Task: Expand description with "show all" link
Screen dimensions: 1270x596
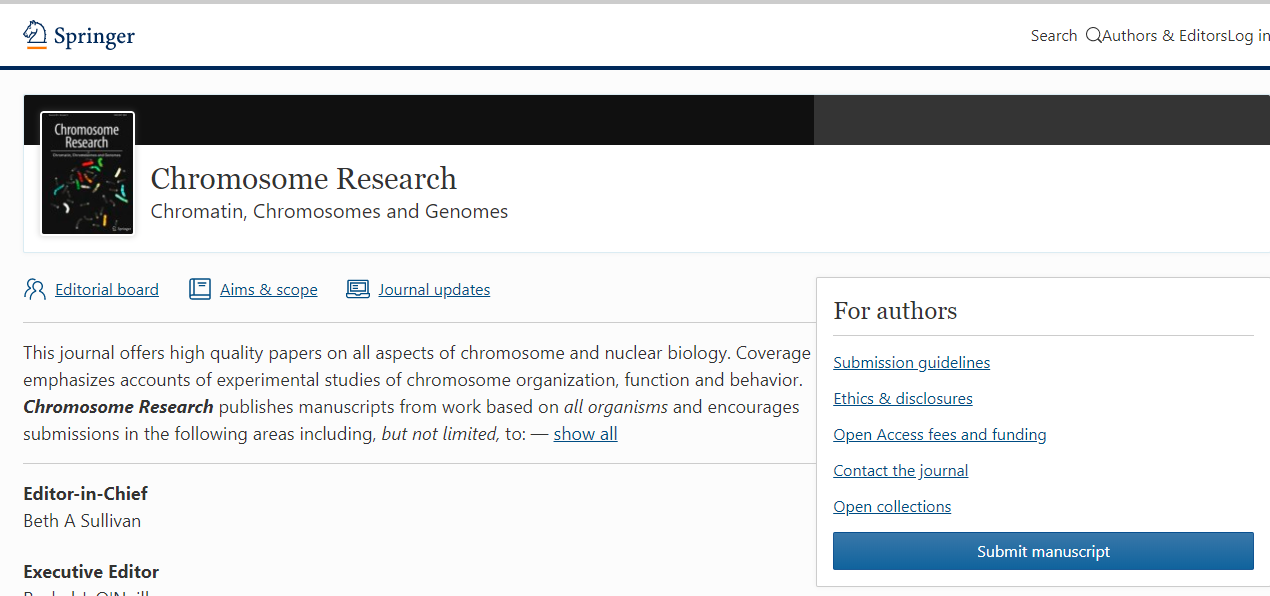Action: (585, 434)
